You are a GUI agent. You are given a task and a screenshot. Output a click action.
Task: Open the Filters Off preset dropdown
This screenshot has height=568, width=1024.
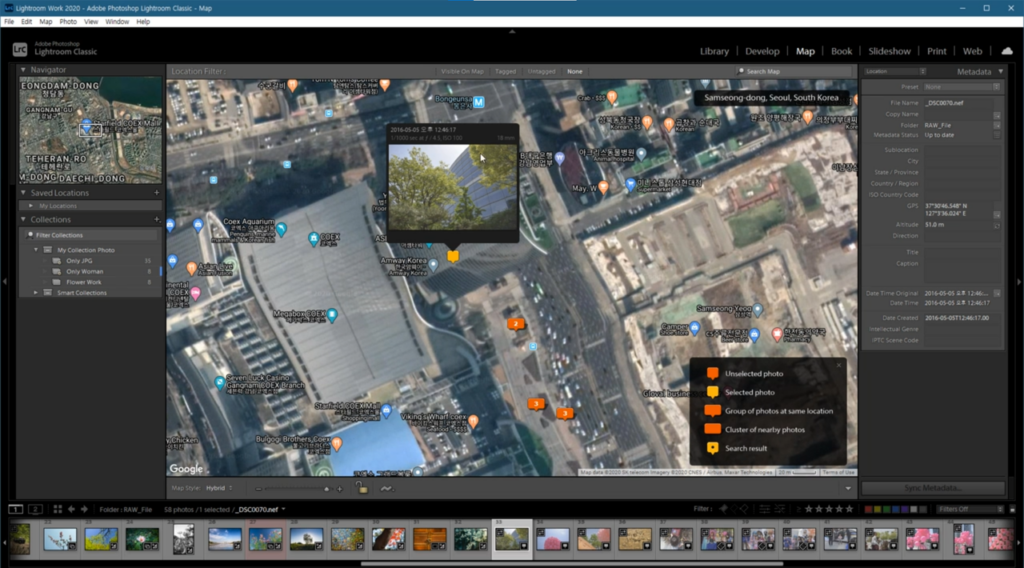[970, 509]
